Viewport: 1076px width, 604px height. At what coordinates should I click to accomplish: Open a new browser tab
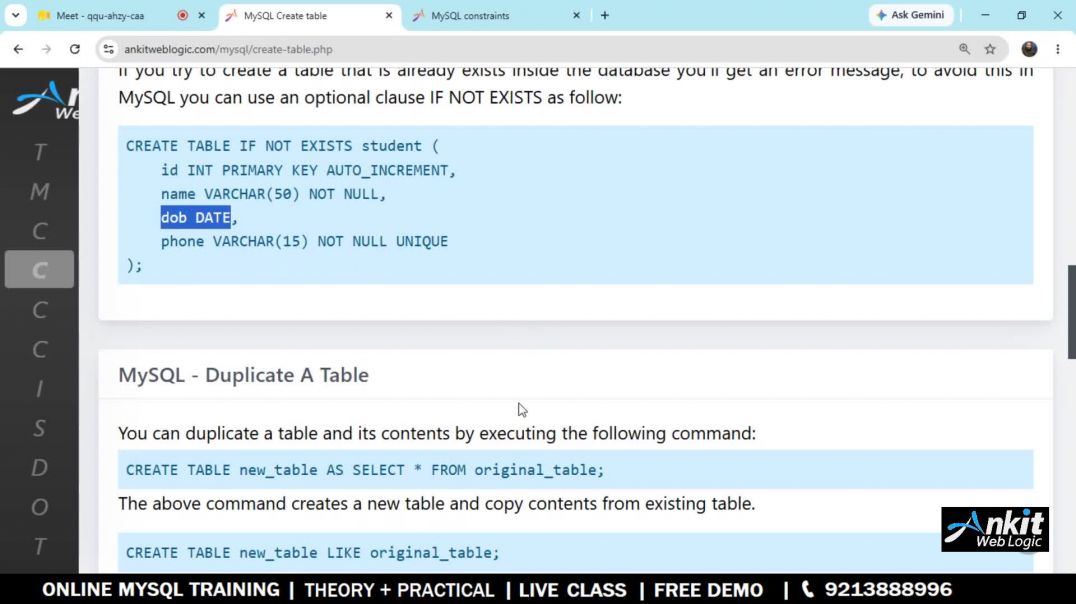(605, 15)
